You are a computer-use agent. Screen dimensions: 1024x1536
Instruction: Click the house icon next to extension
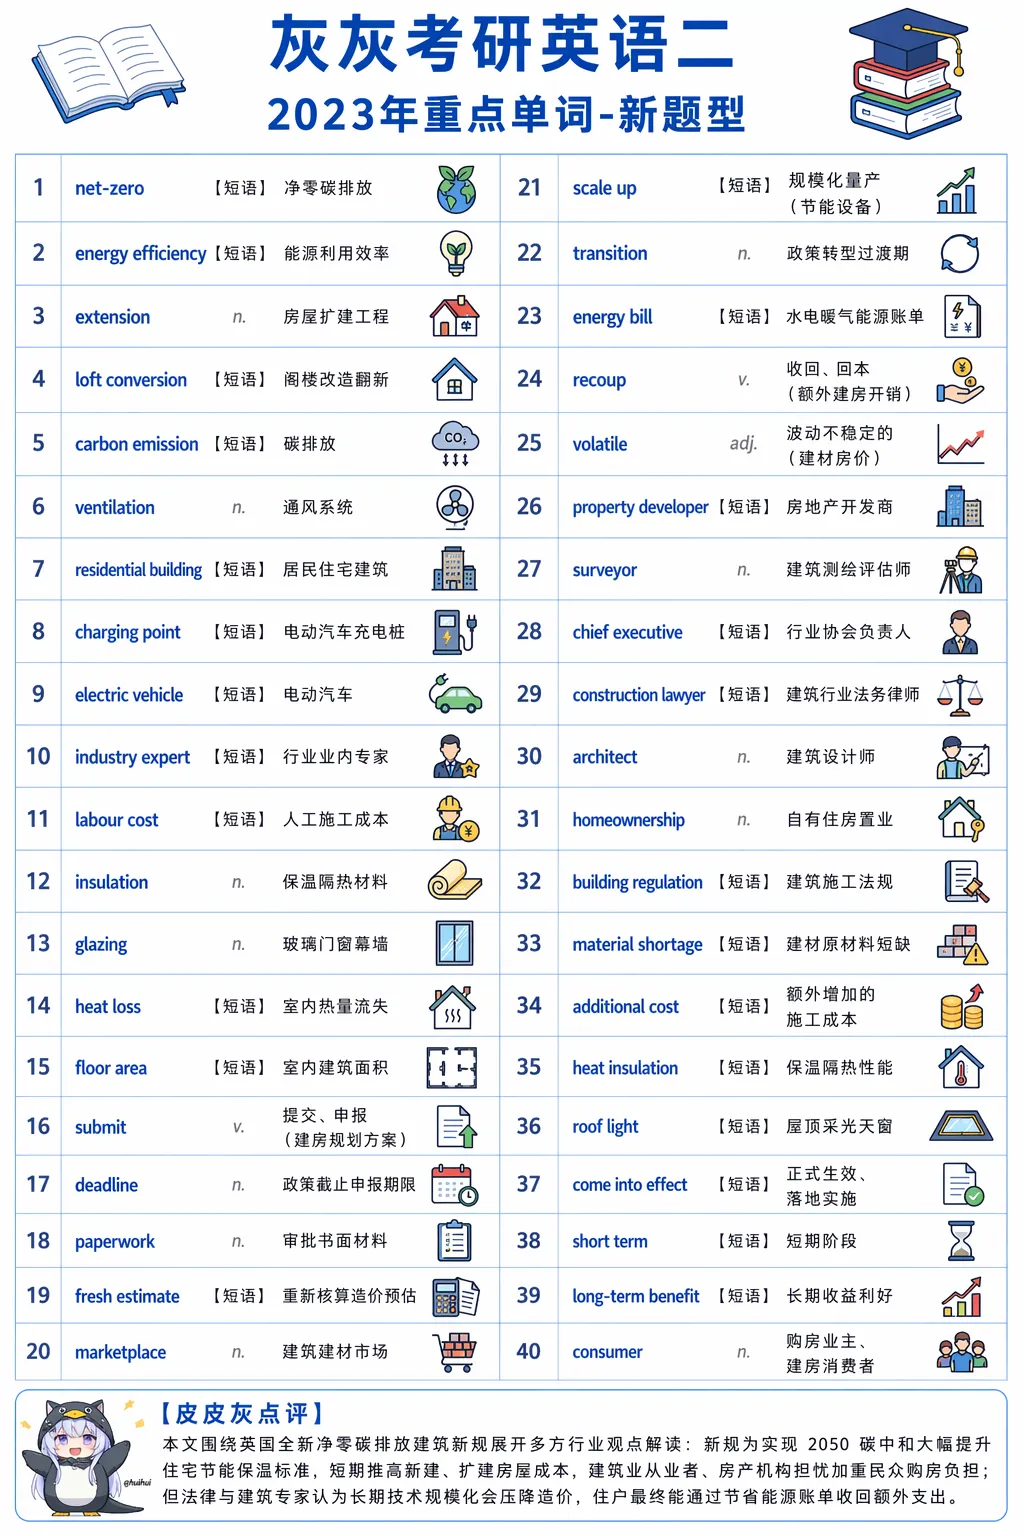pos(455,316)
